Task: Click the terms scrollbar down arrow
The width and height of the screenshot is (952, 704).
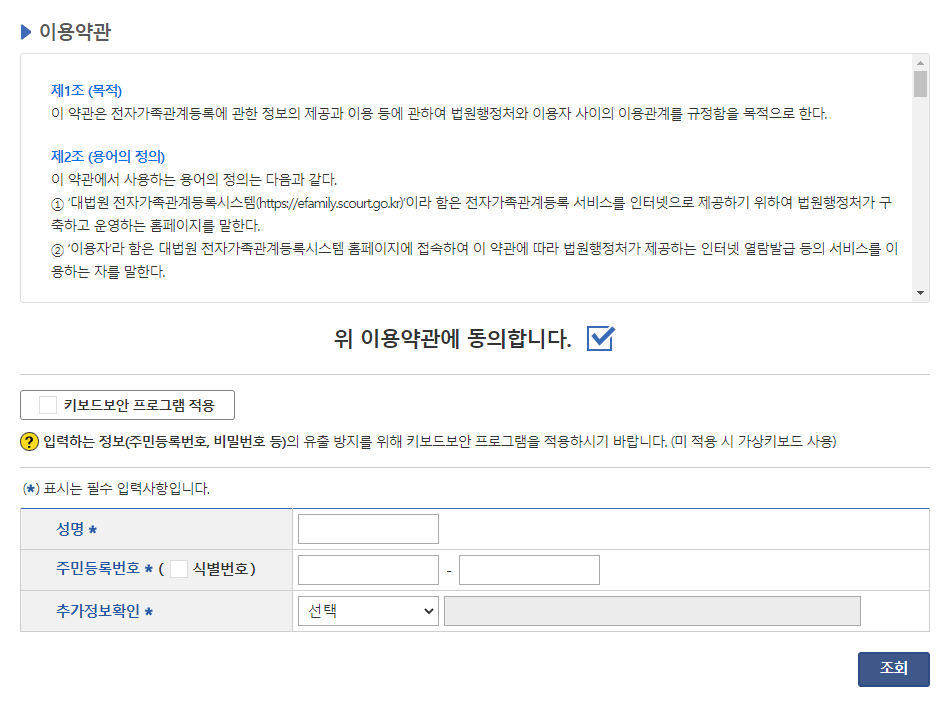Action: click(920, 293)
